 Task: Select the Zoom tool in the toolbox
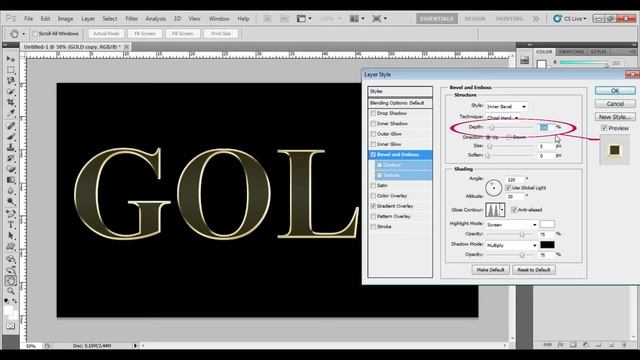[x=11, y=291]
